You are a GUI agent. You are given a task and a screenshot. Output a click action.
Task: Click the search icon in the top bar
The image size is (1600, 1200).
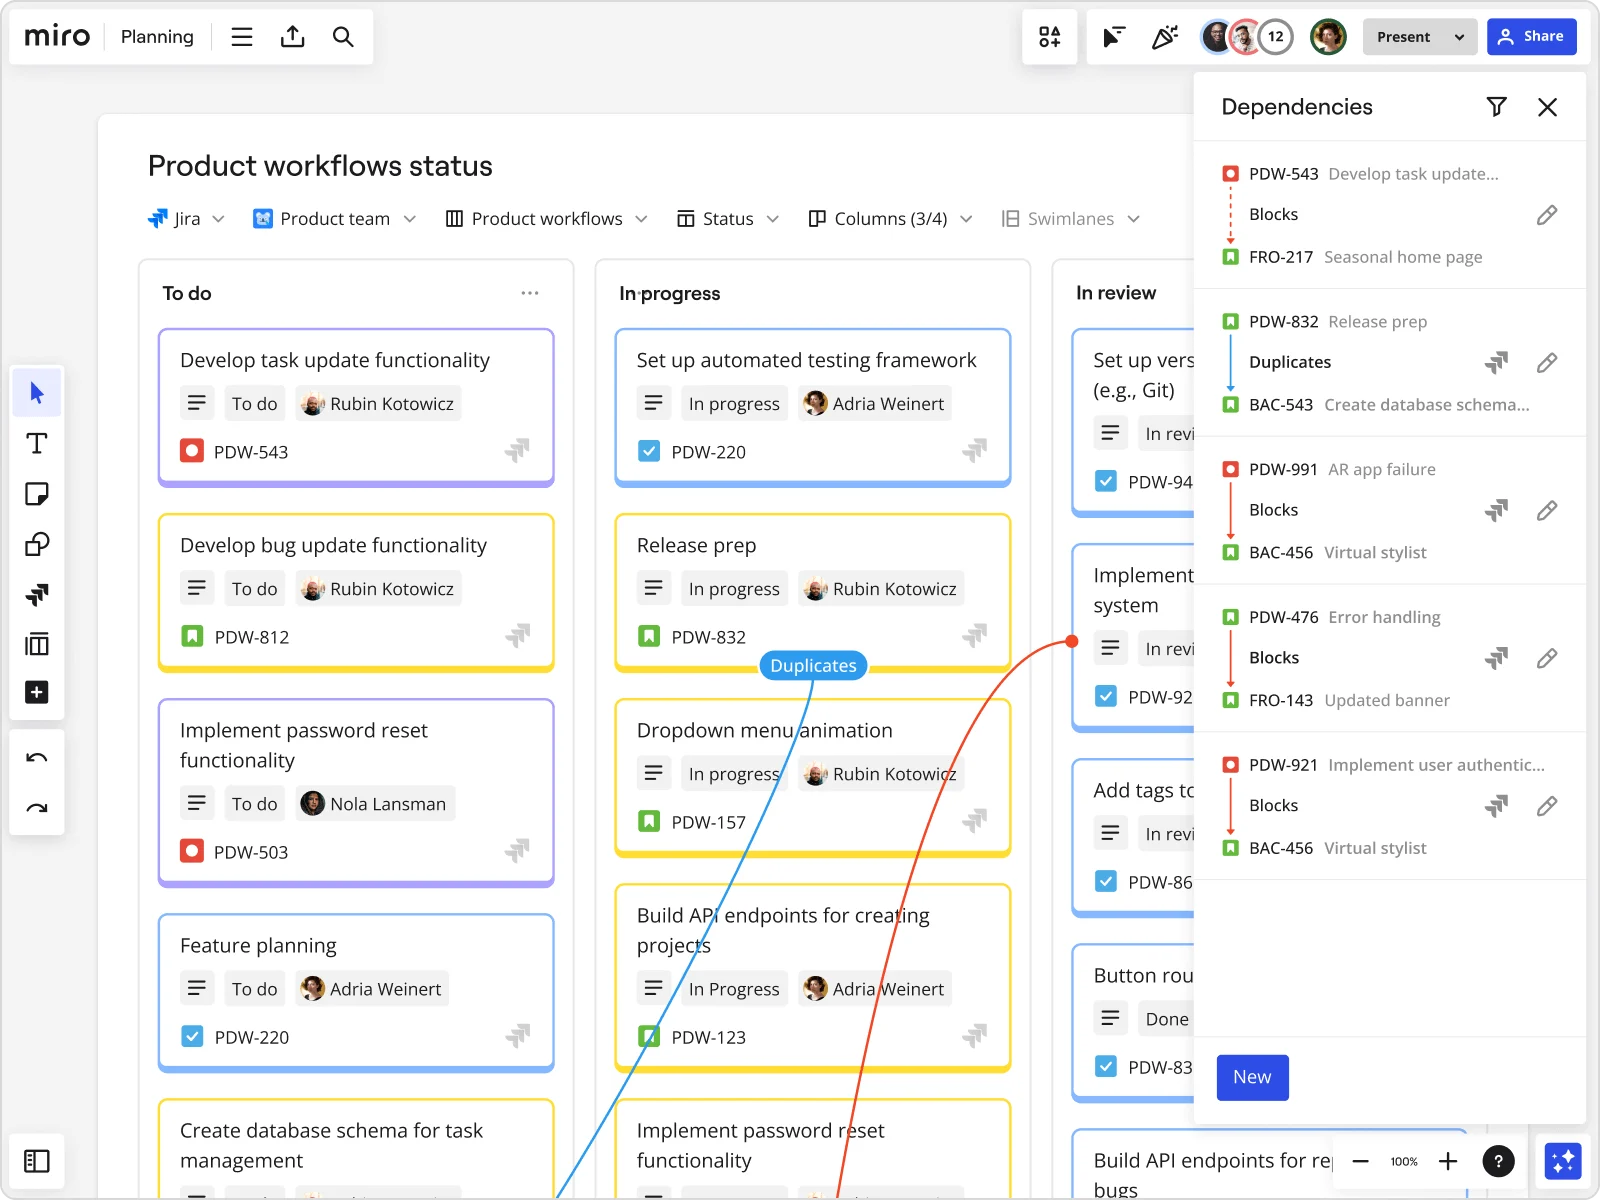pos(343,36)
